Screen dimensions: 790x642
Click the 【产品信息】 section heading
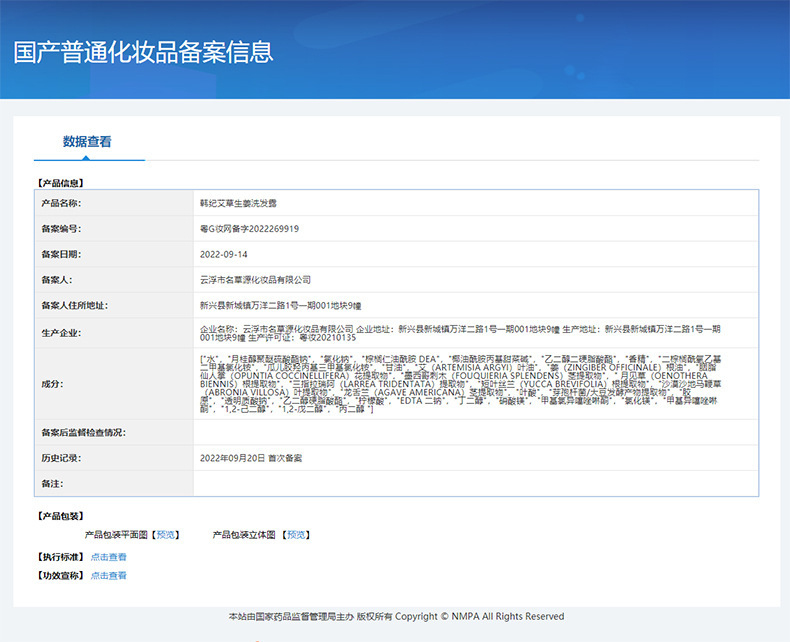click(x=60, y=183)
